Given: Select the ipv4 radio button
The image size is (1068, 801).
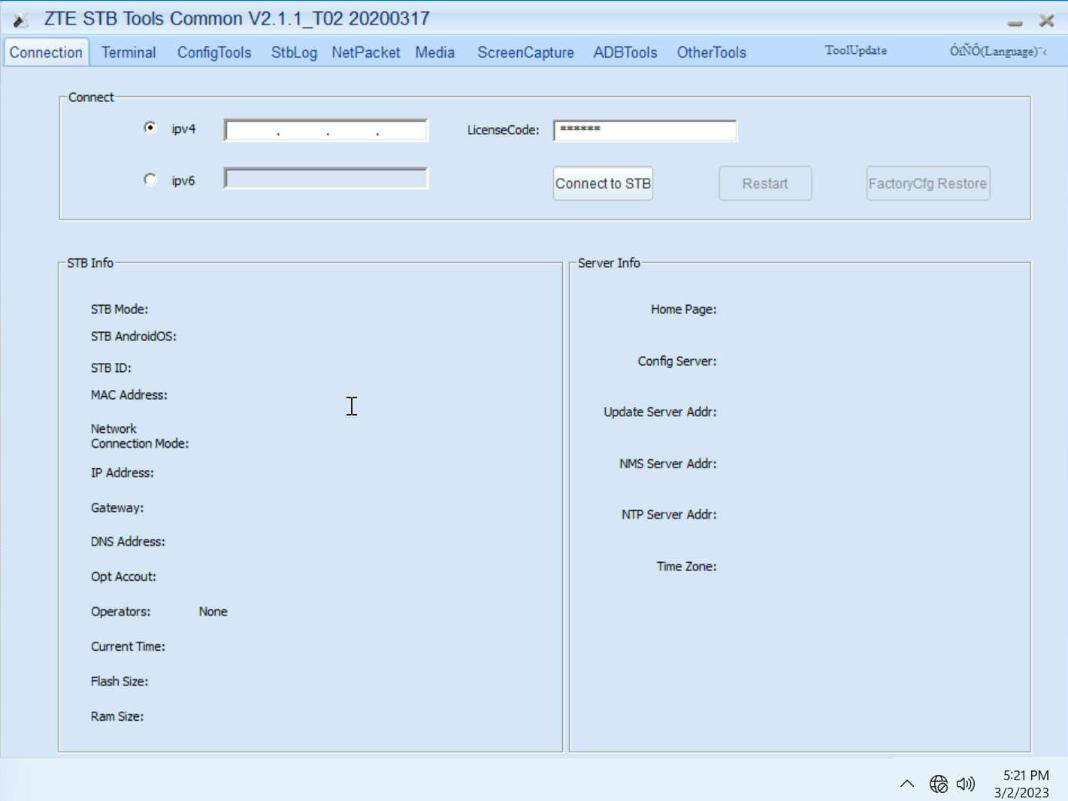Looking at the screenshot, I should click(150, 128).
